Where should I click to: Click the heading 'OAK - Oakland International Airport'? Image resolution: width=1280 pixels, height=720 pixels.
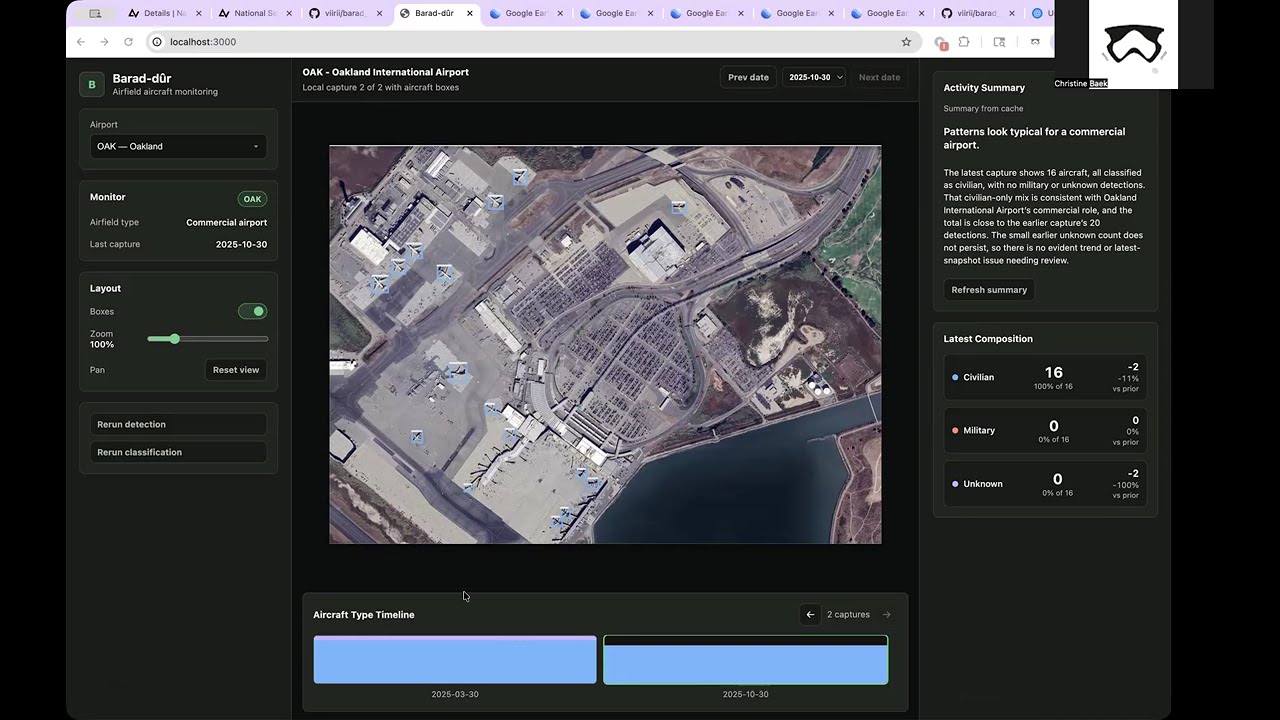tap(386, 72)
